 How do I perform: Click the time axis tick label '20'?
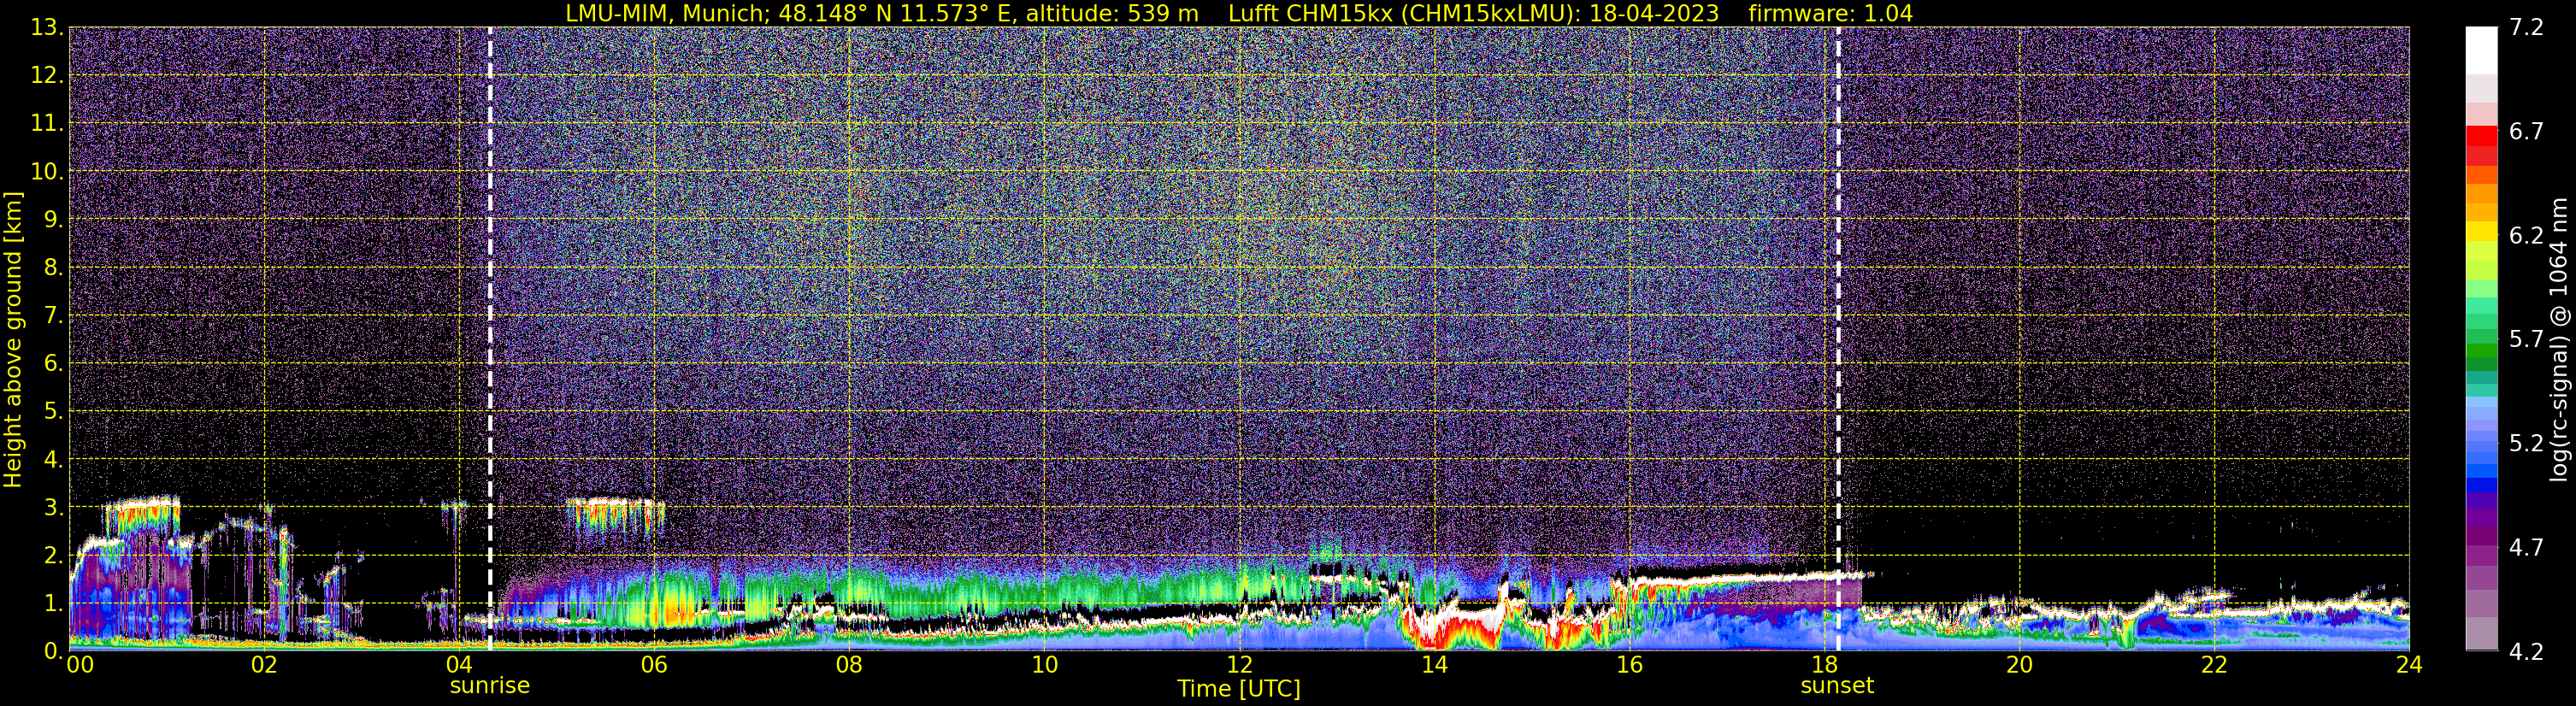pos(2019,665)
